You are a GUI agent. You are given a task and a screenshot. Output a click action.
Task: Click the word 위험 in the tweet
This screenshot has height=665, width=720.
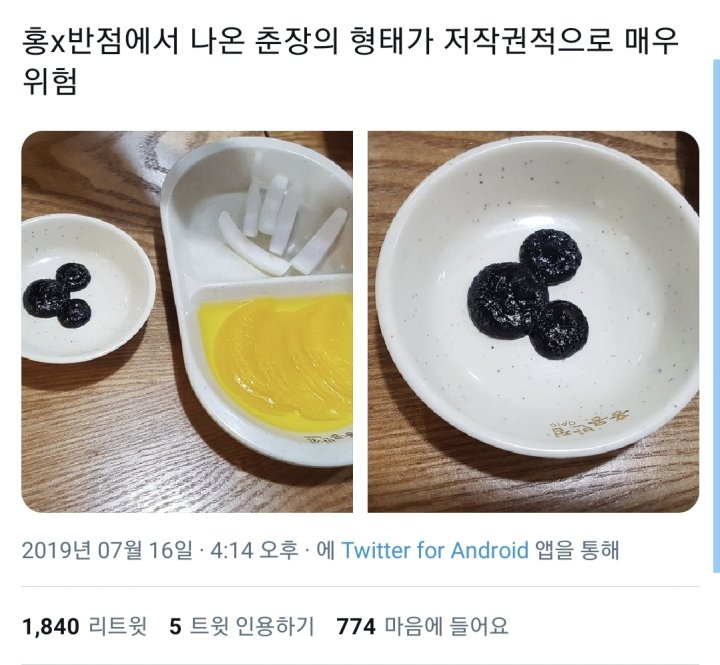pyautogui.click(x=49, y=81)
